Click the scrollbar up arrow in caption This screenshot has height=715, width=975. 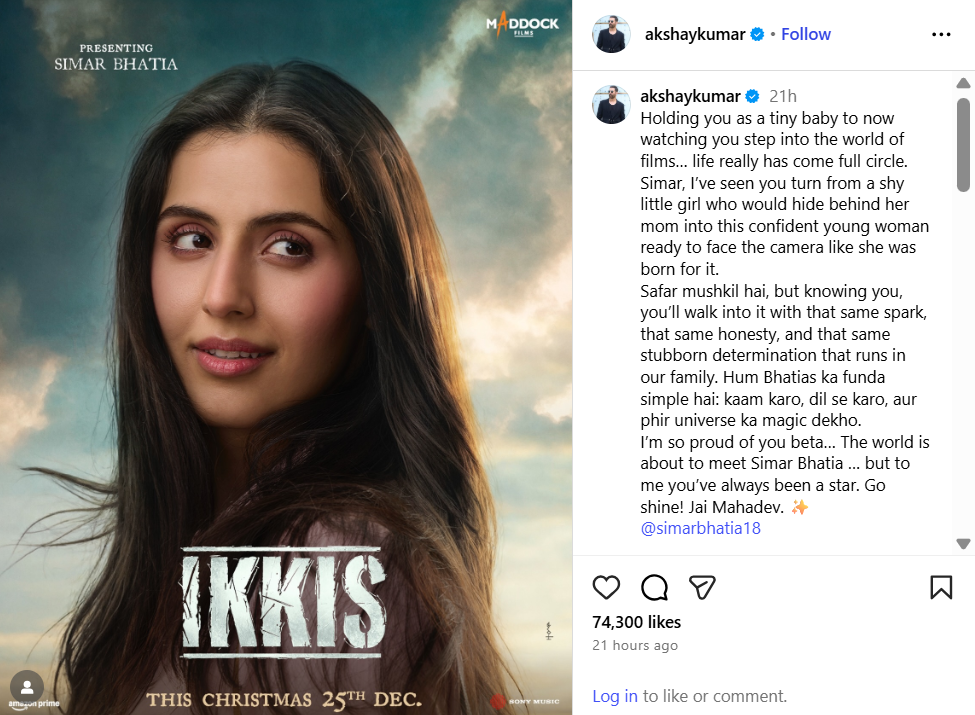click(963, 83)
